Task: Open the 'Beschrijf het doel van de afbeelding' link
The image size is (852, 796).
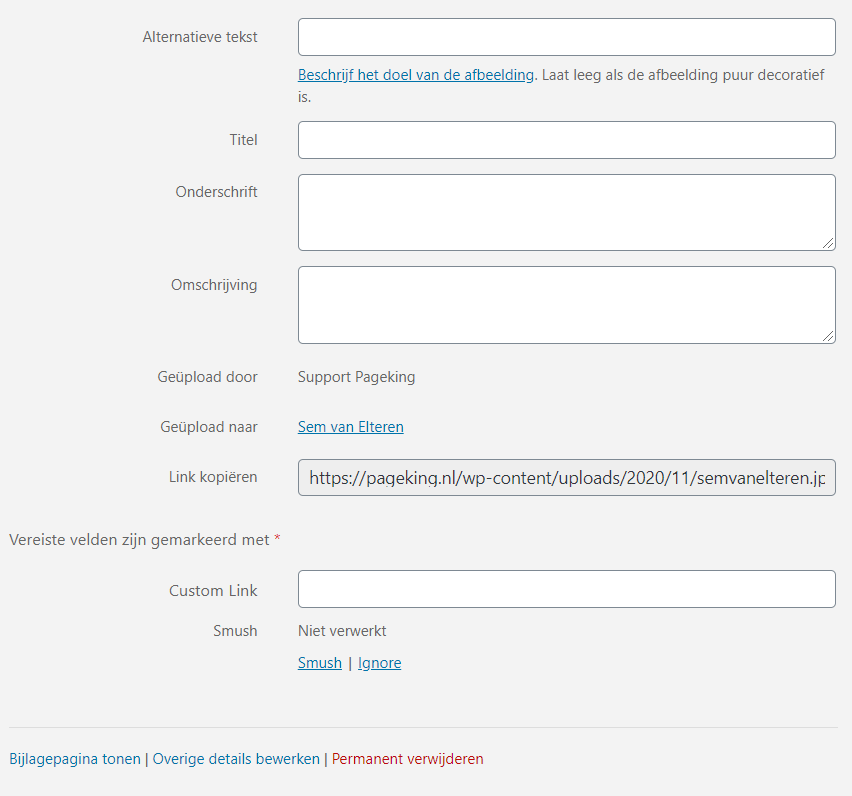Action: coord(416,75)
